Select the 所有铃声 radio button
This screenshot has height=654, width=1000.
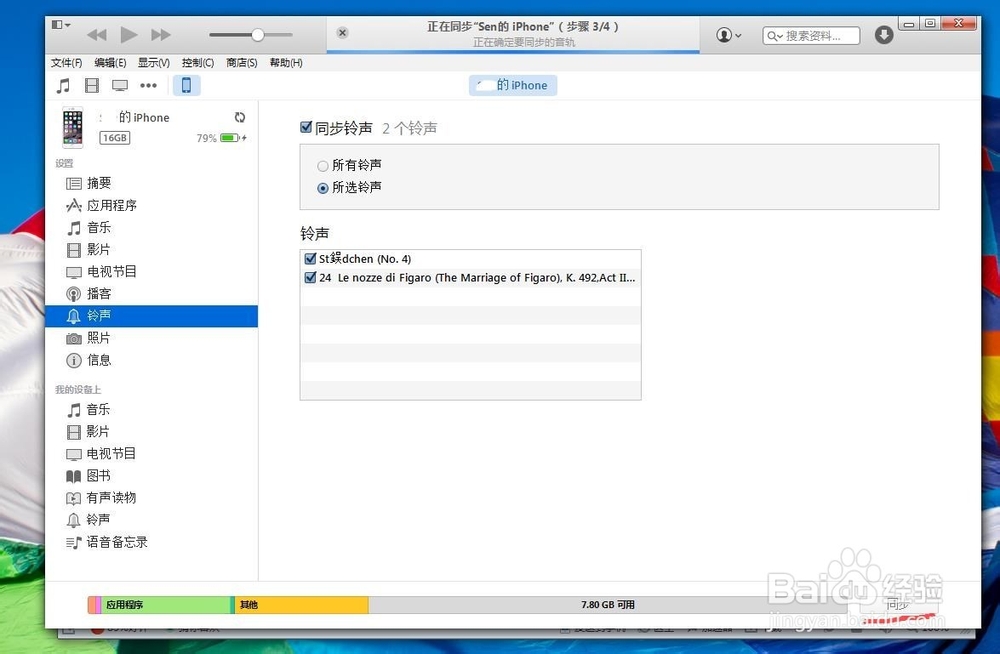pos(323,166)
